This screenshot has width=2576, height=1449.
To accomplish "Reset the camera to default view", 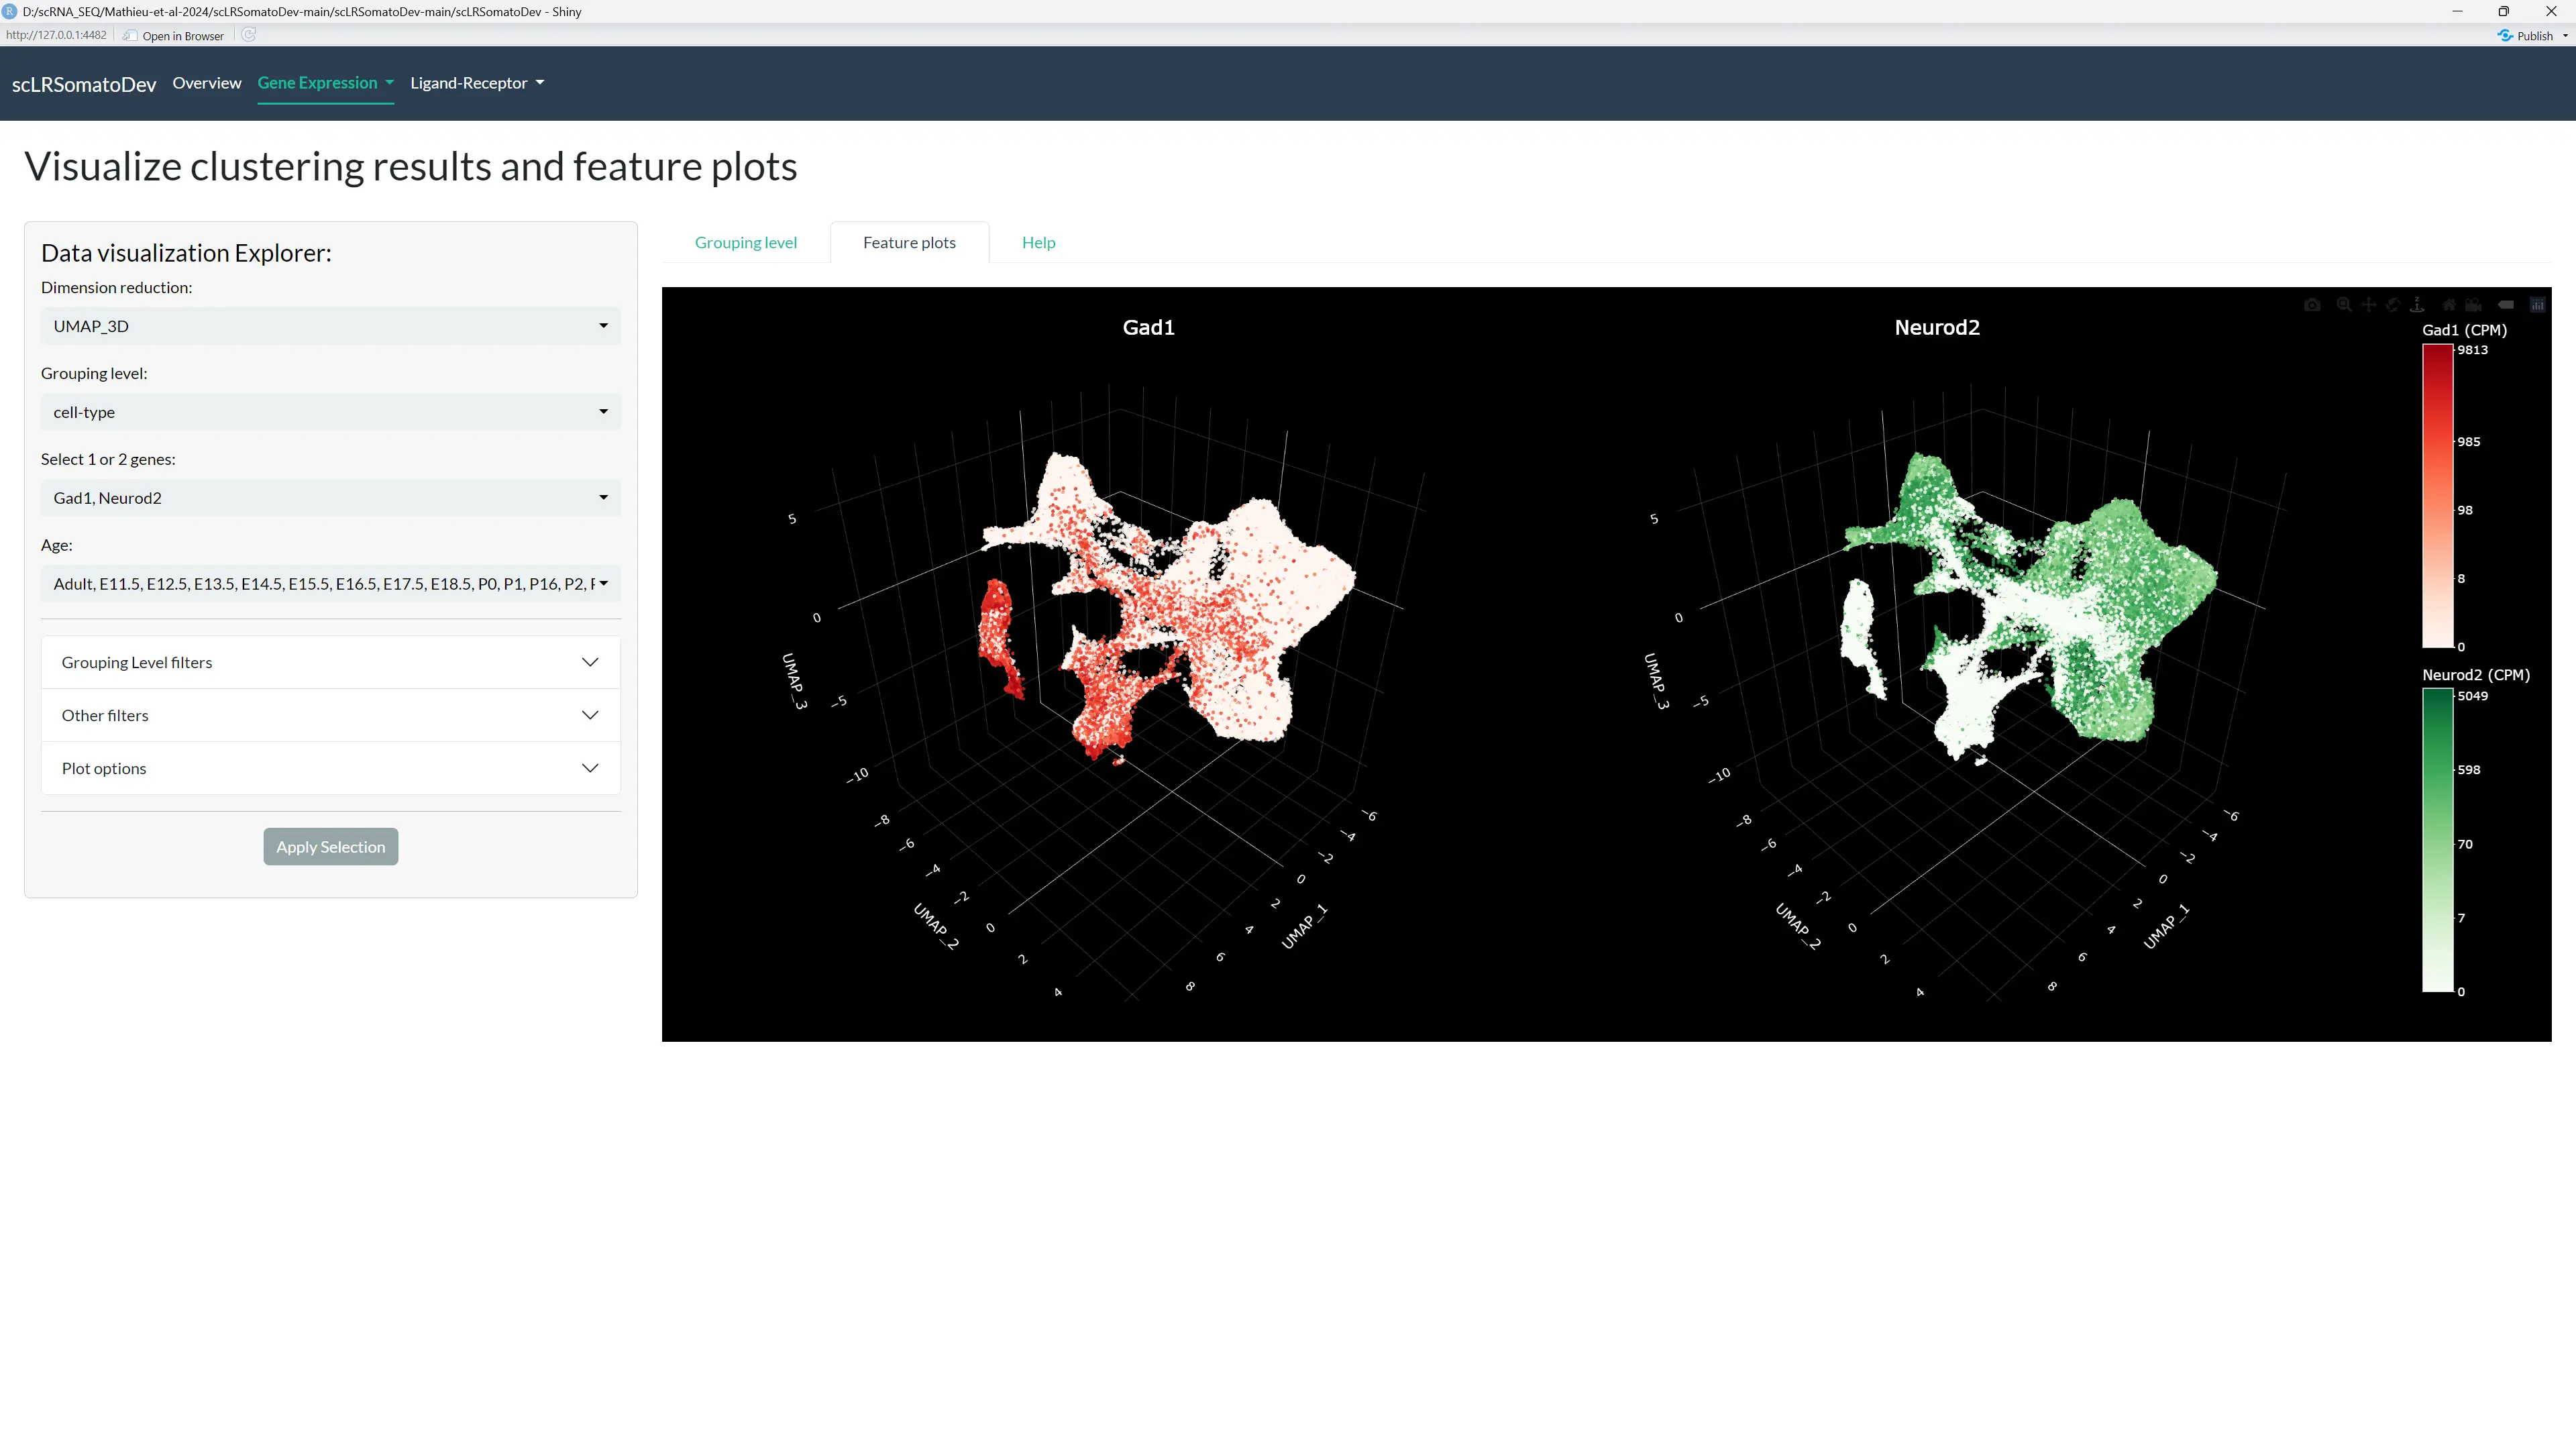I will coord(2448,305).
